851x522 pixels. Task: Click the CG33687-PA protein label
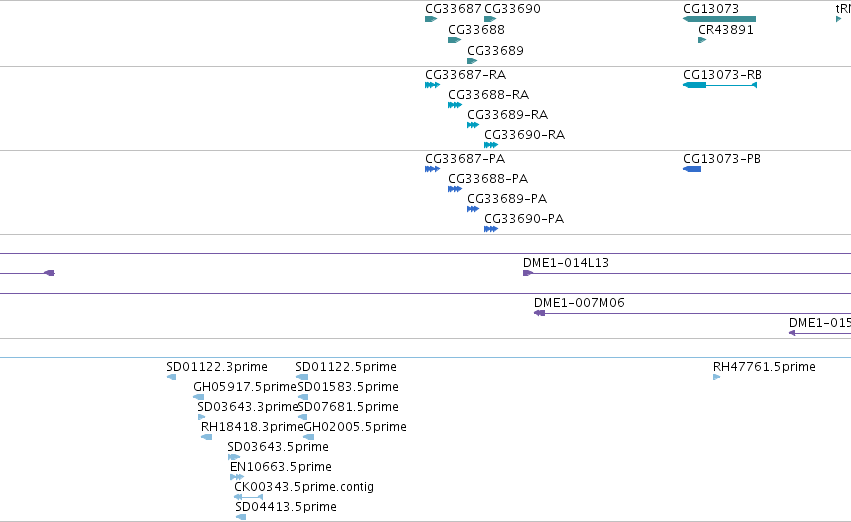[465, 158]
